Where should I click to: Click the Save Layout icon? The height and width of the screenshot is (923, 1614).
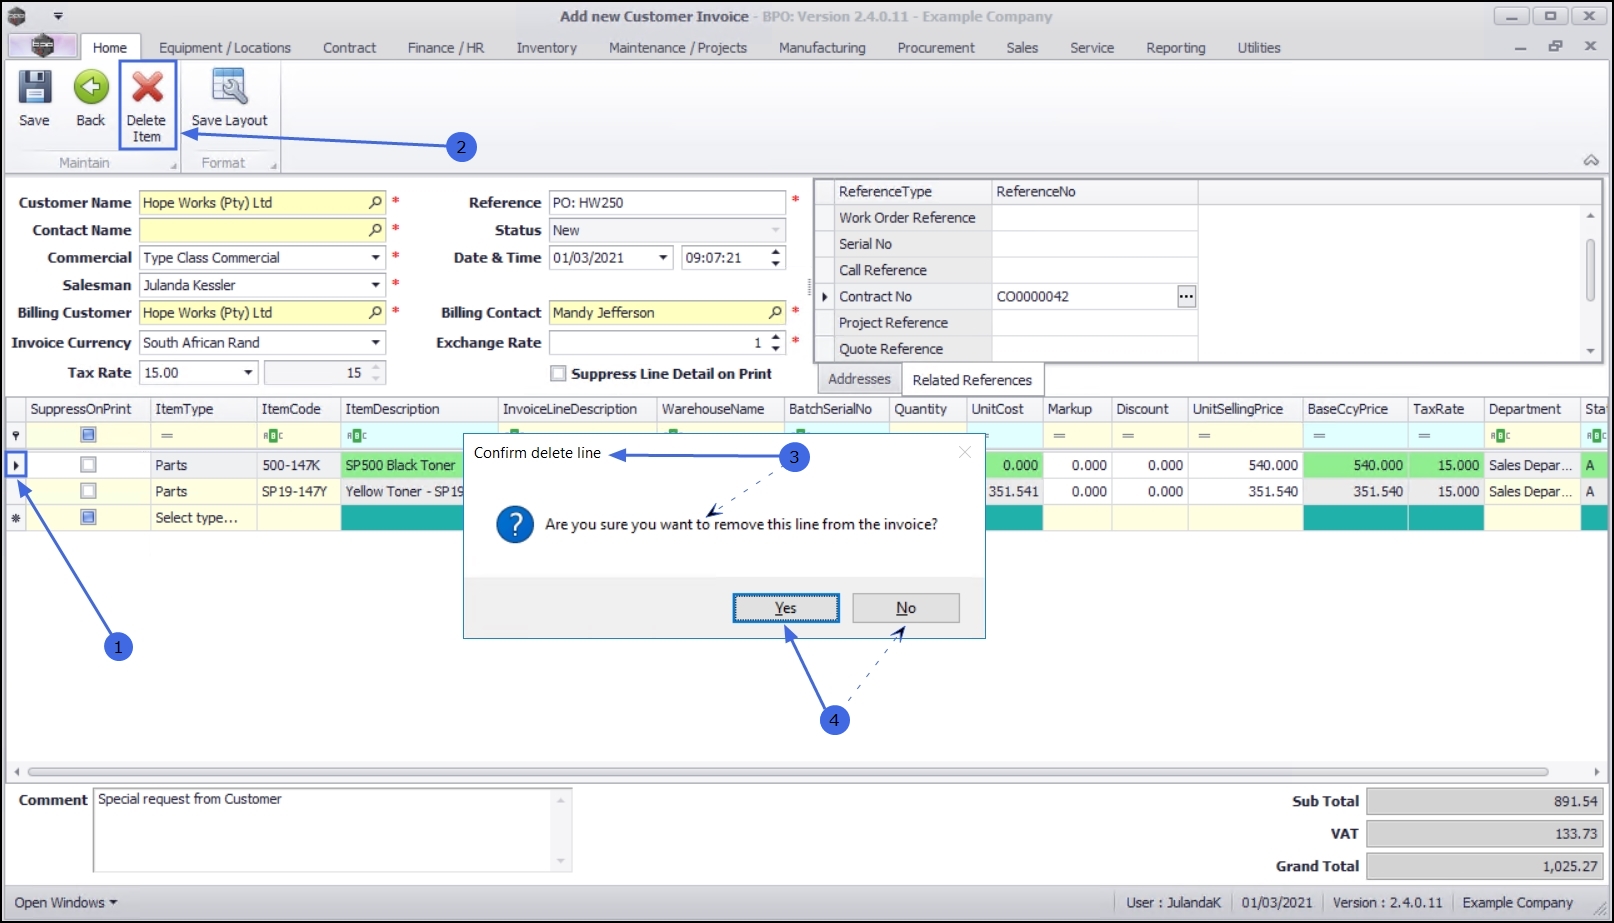pyautogui.click(x=229, y=98)
